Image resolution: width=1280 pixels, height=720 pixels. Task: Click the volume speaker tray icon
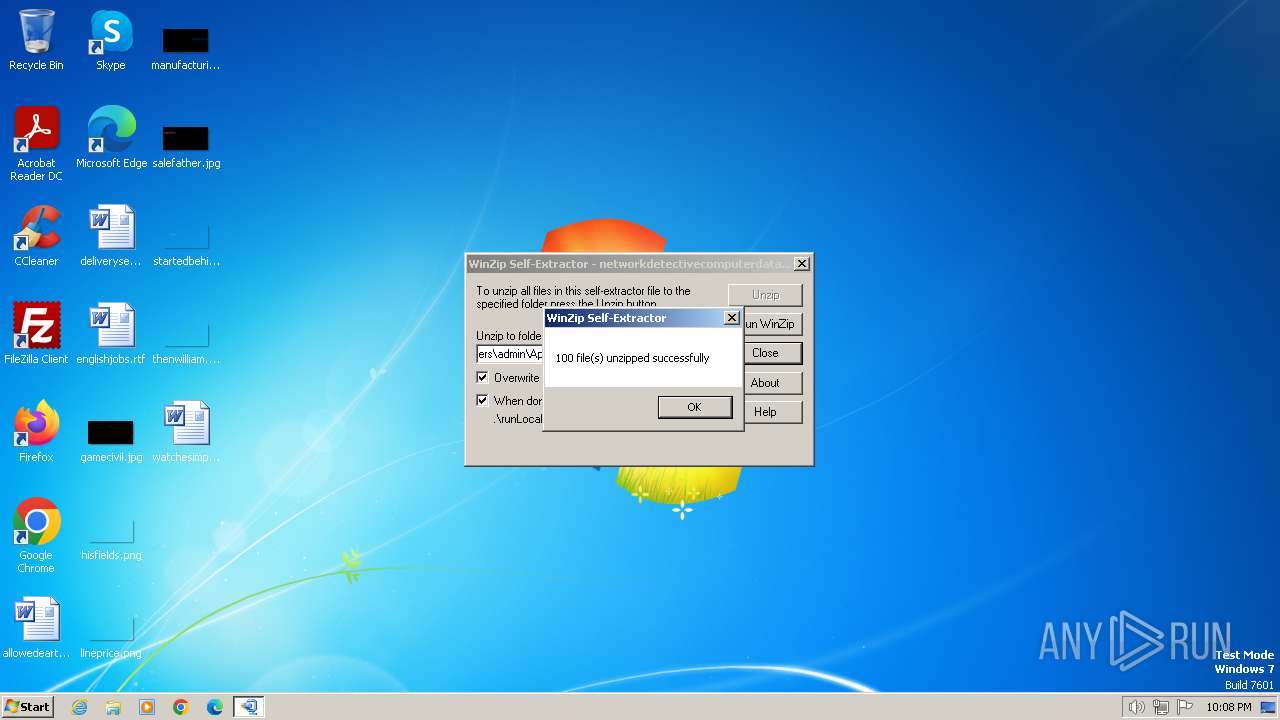click(x=1136, y=707)
